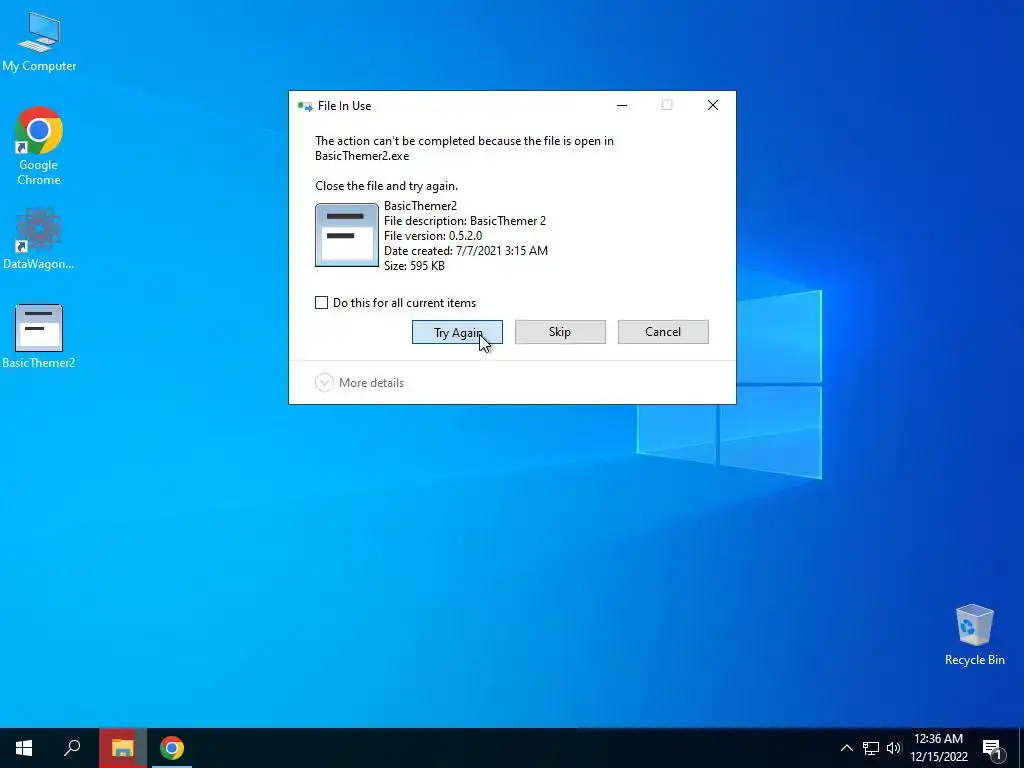Check 'Do this for all current items'

click(x=321, y=302)
